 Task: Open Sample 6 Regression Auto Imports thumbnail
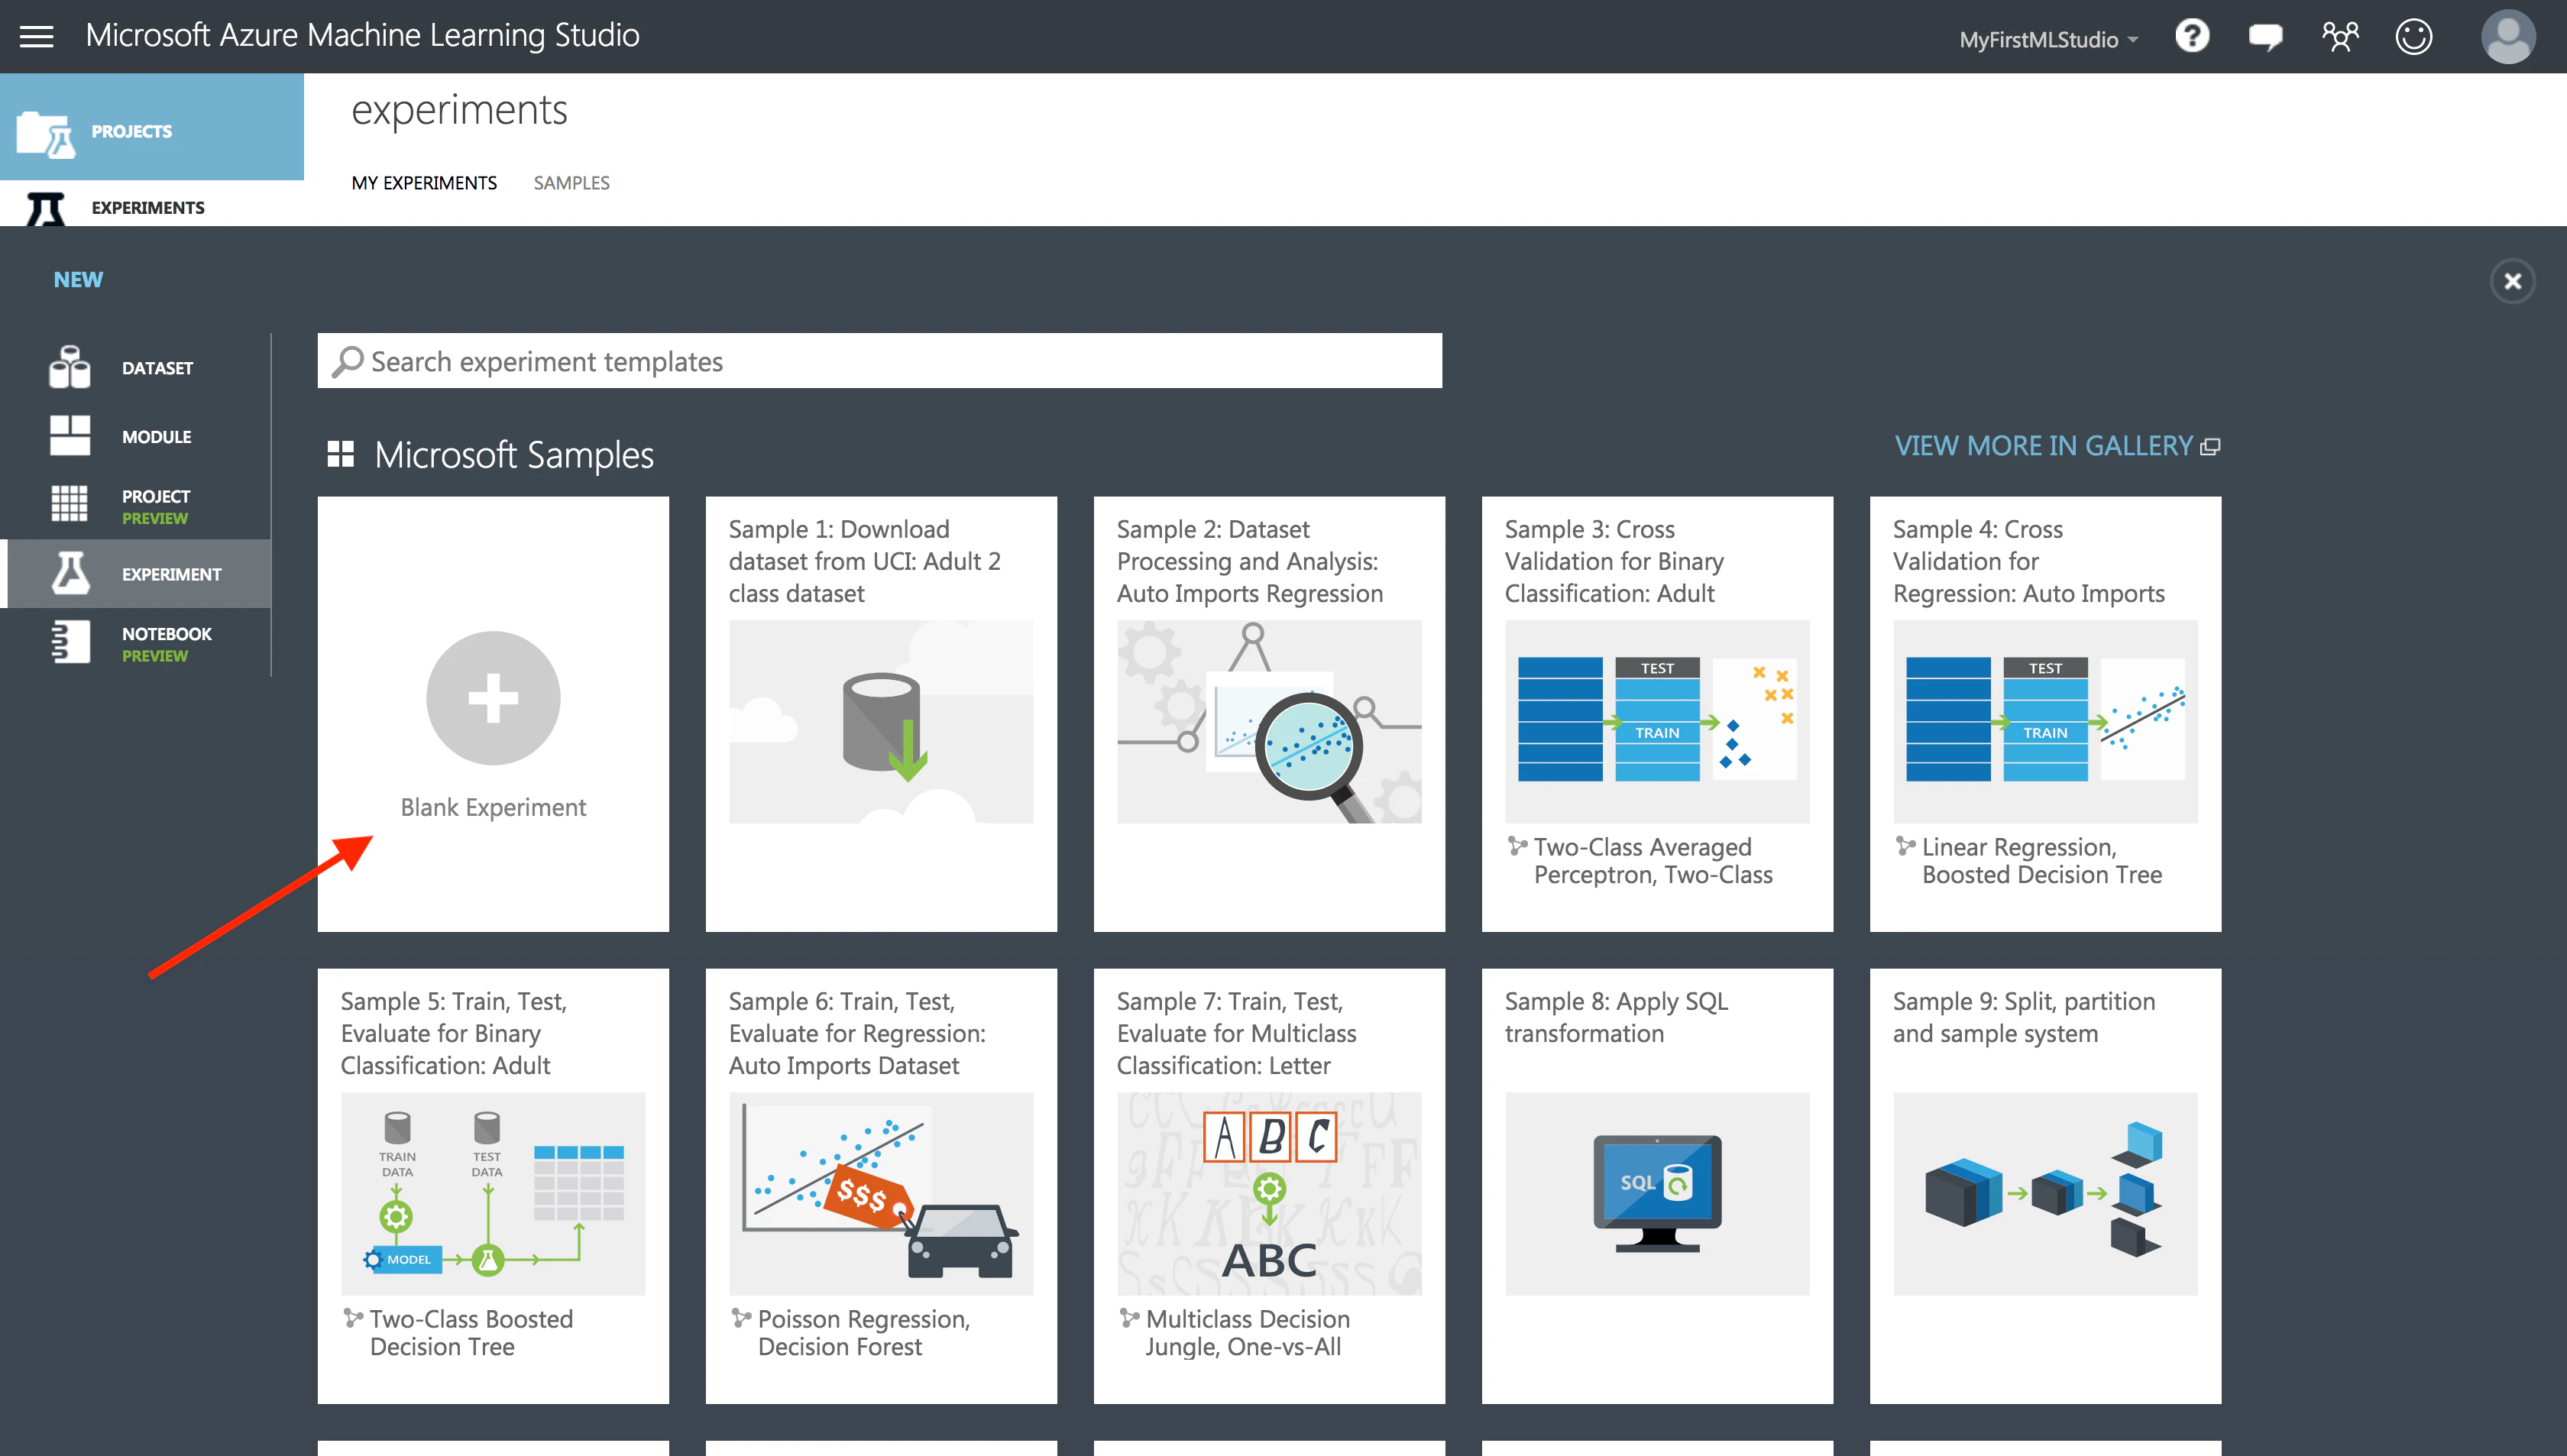pos(880,1194)
